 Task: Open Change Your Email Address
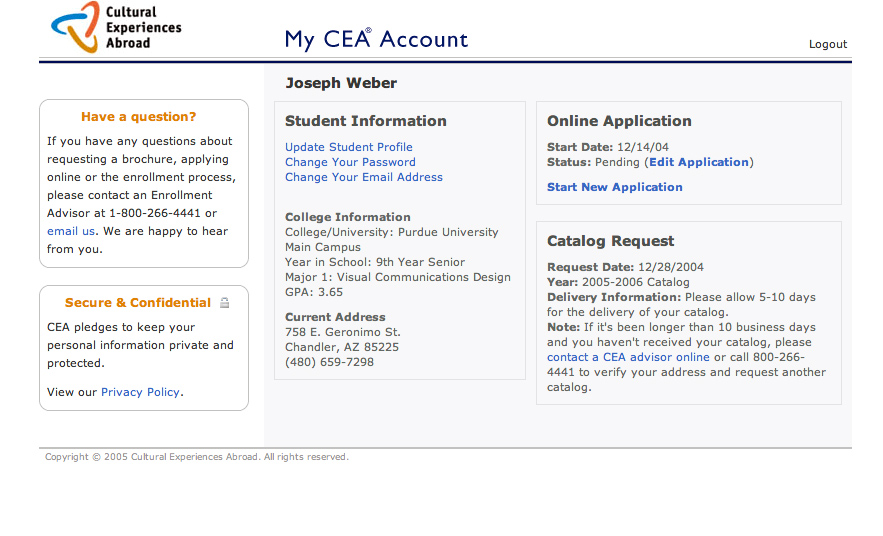(x=363, y=177)
